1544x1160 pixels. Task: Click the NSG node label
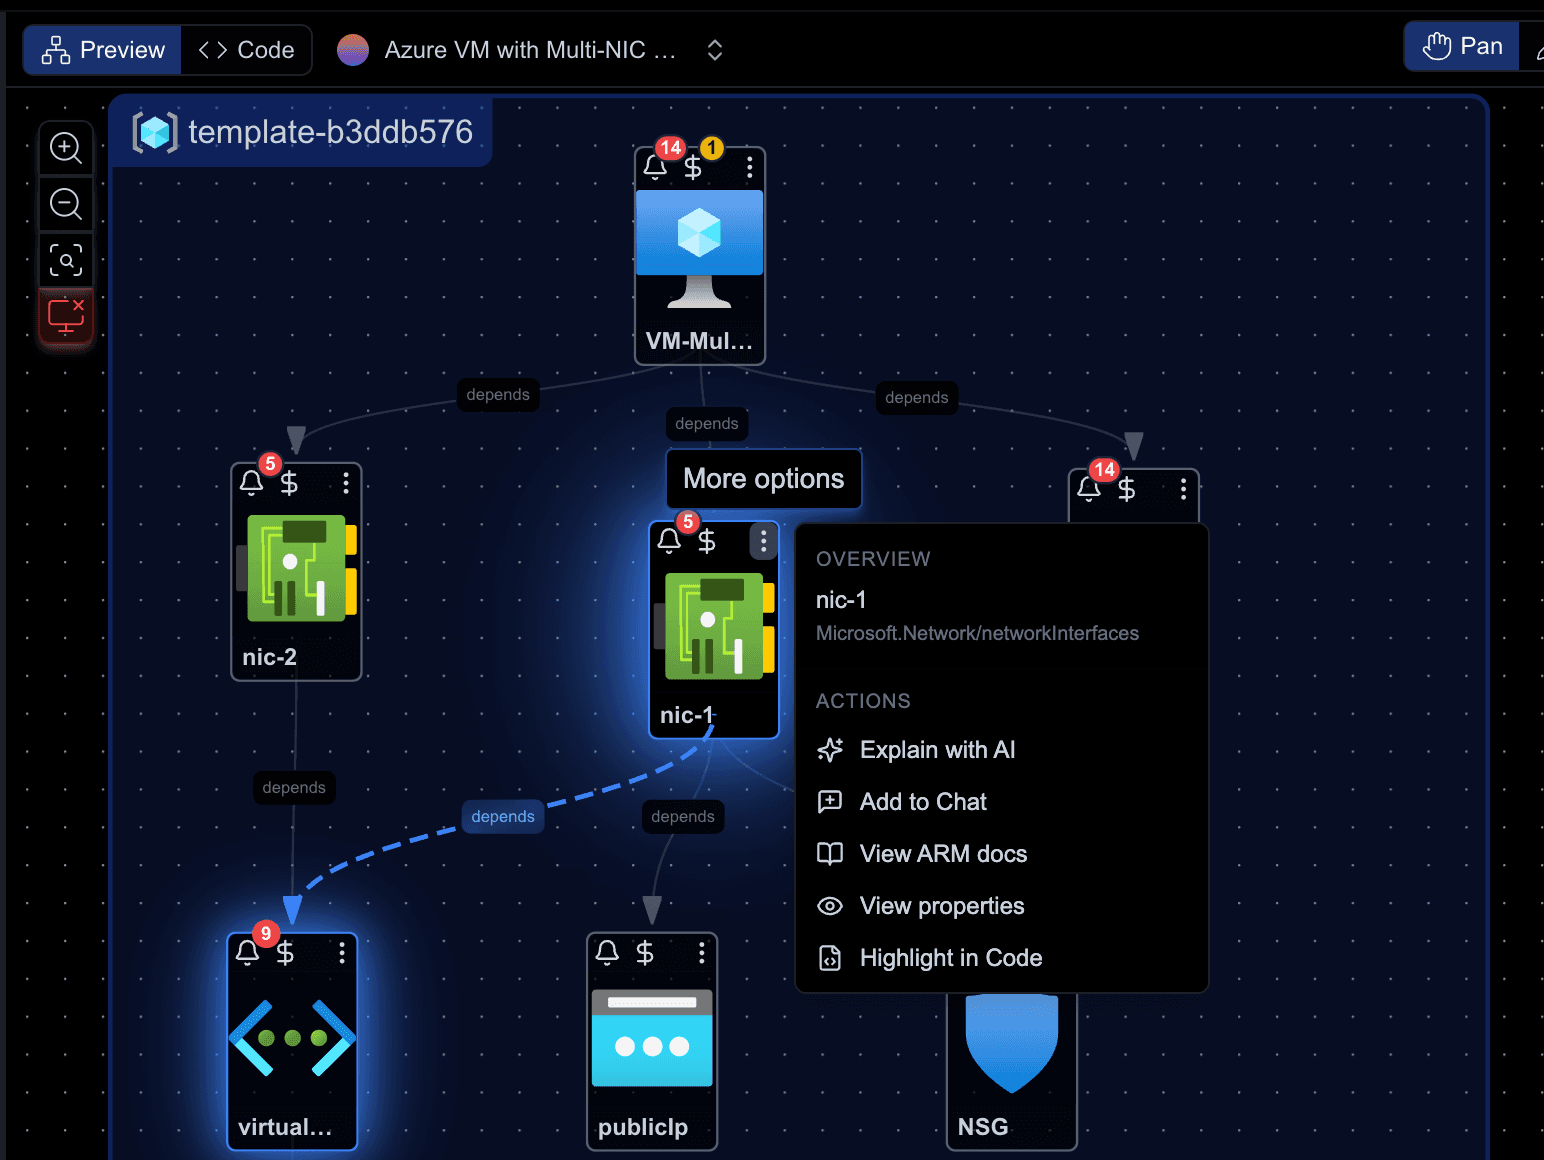983,1127
